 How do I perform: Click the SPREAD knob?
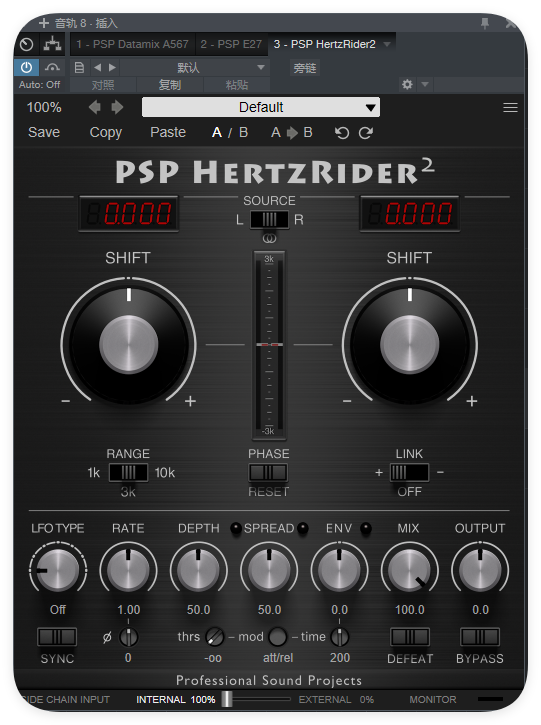pyautogui.click(x=269, y=570)
